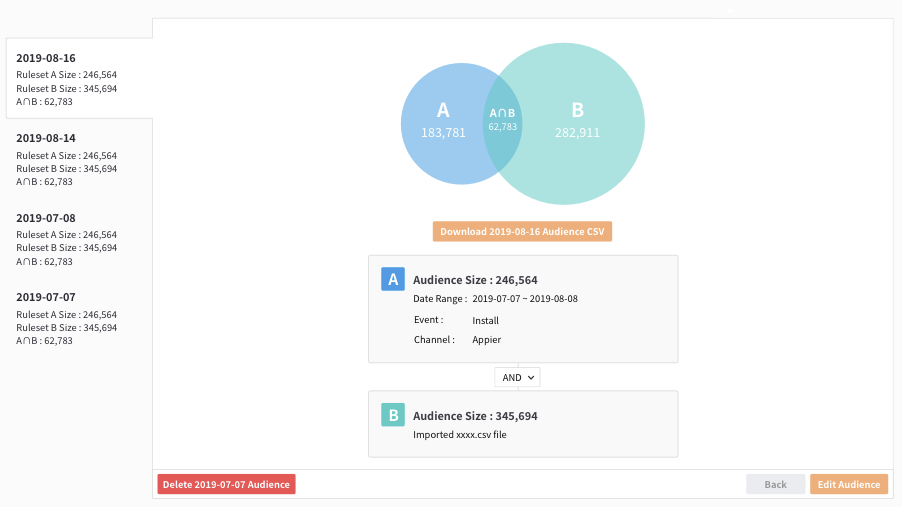Click Ruleset A Size under 2019-08-14
The image size is (902, 507).
[66, 155]
